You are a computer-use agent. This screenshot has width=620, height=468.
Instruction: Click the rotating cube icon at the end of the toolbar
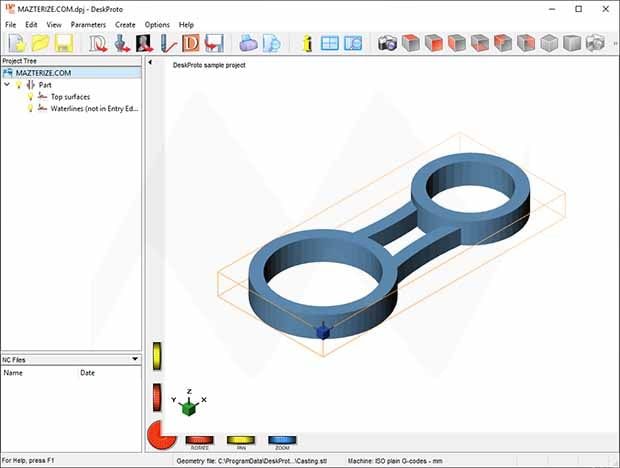point(595,43)
